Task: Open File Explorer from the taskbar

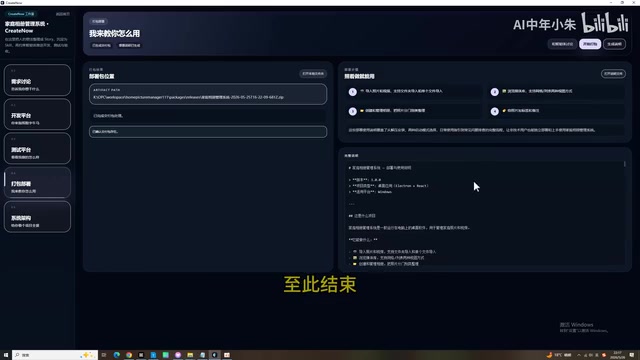Action: tap(190, 355)
